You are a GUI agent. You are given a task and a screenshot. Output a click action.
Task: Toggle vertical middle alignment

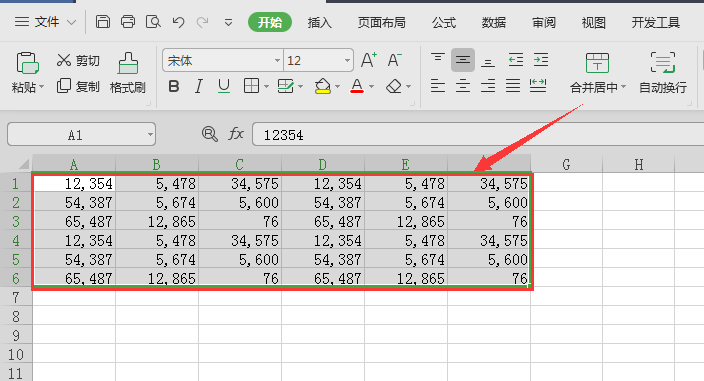click(463, 60)
